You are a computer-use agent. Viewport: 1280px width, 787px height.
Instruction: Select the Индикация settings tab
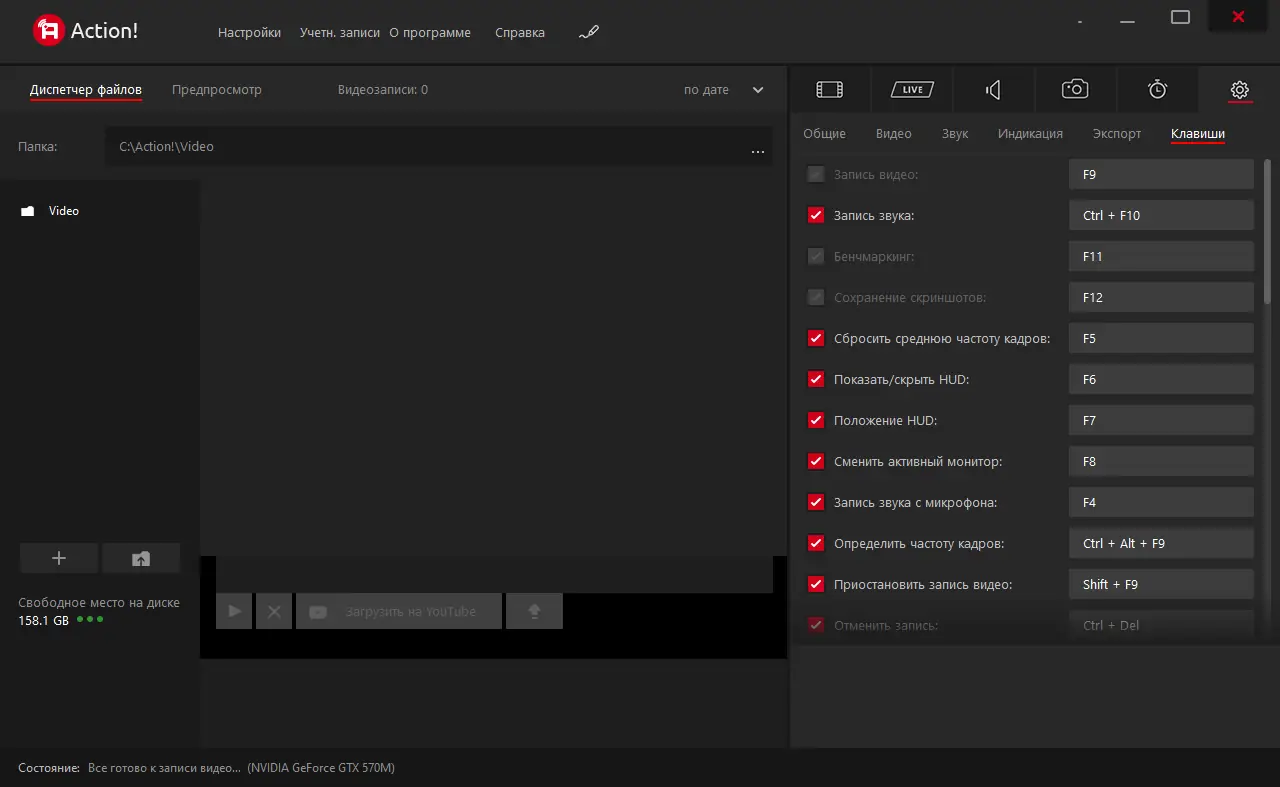tap(1030, 133)
